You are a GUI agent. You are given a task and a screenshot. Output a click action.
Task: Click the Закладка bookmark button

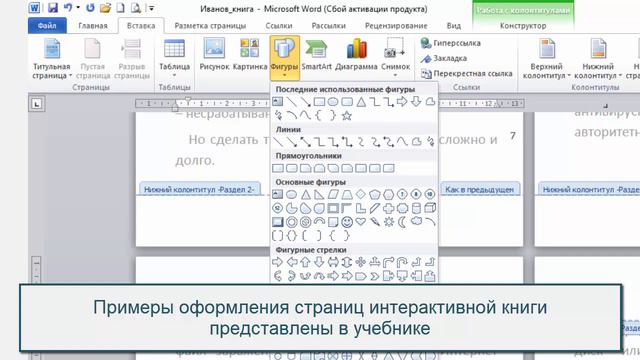[x=444, y=58]
